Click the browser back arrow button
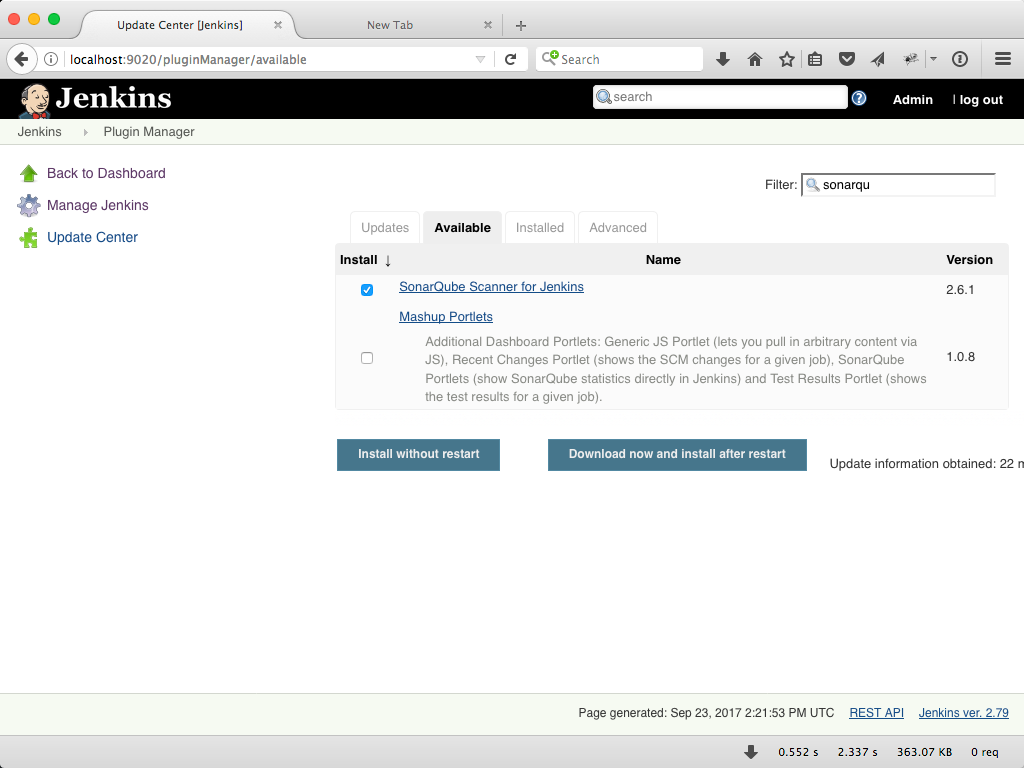 point(22,59)
